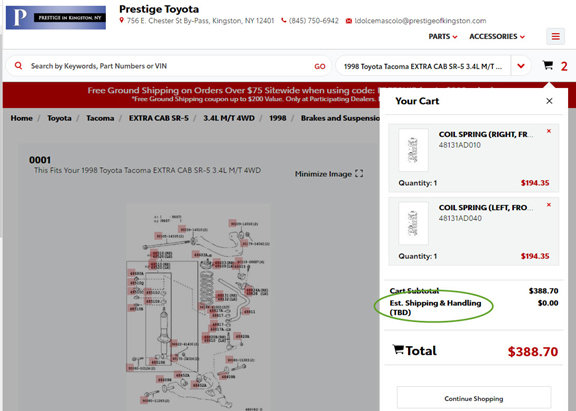This screenshot has width=576, height=411.
Task: Click the red Total $388.70 amount
Action: point(533,351)
